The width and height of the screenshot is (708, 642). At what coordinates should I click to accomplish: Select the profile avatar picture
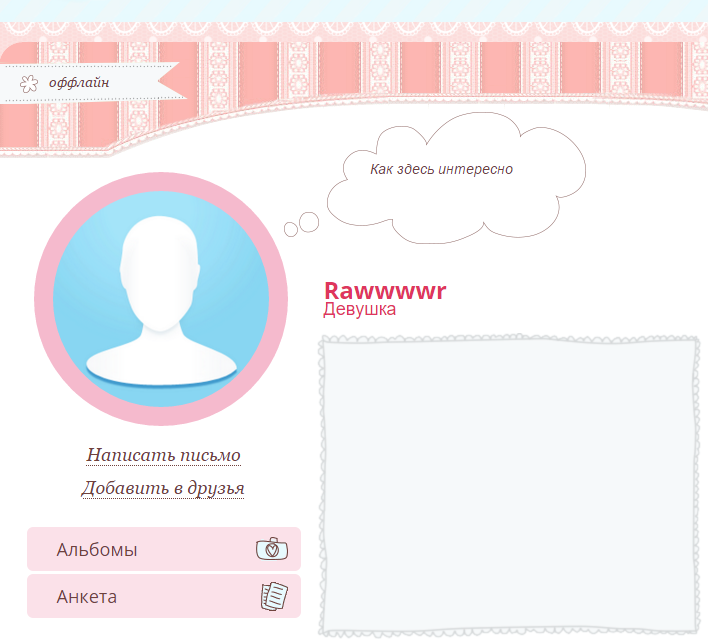pos(161,299)
